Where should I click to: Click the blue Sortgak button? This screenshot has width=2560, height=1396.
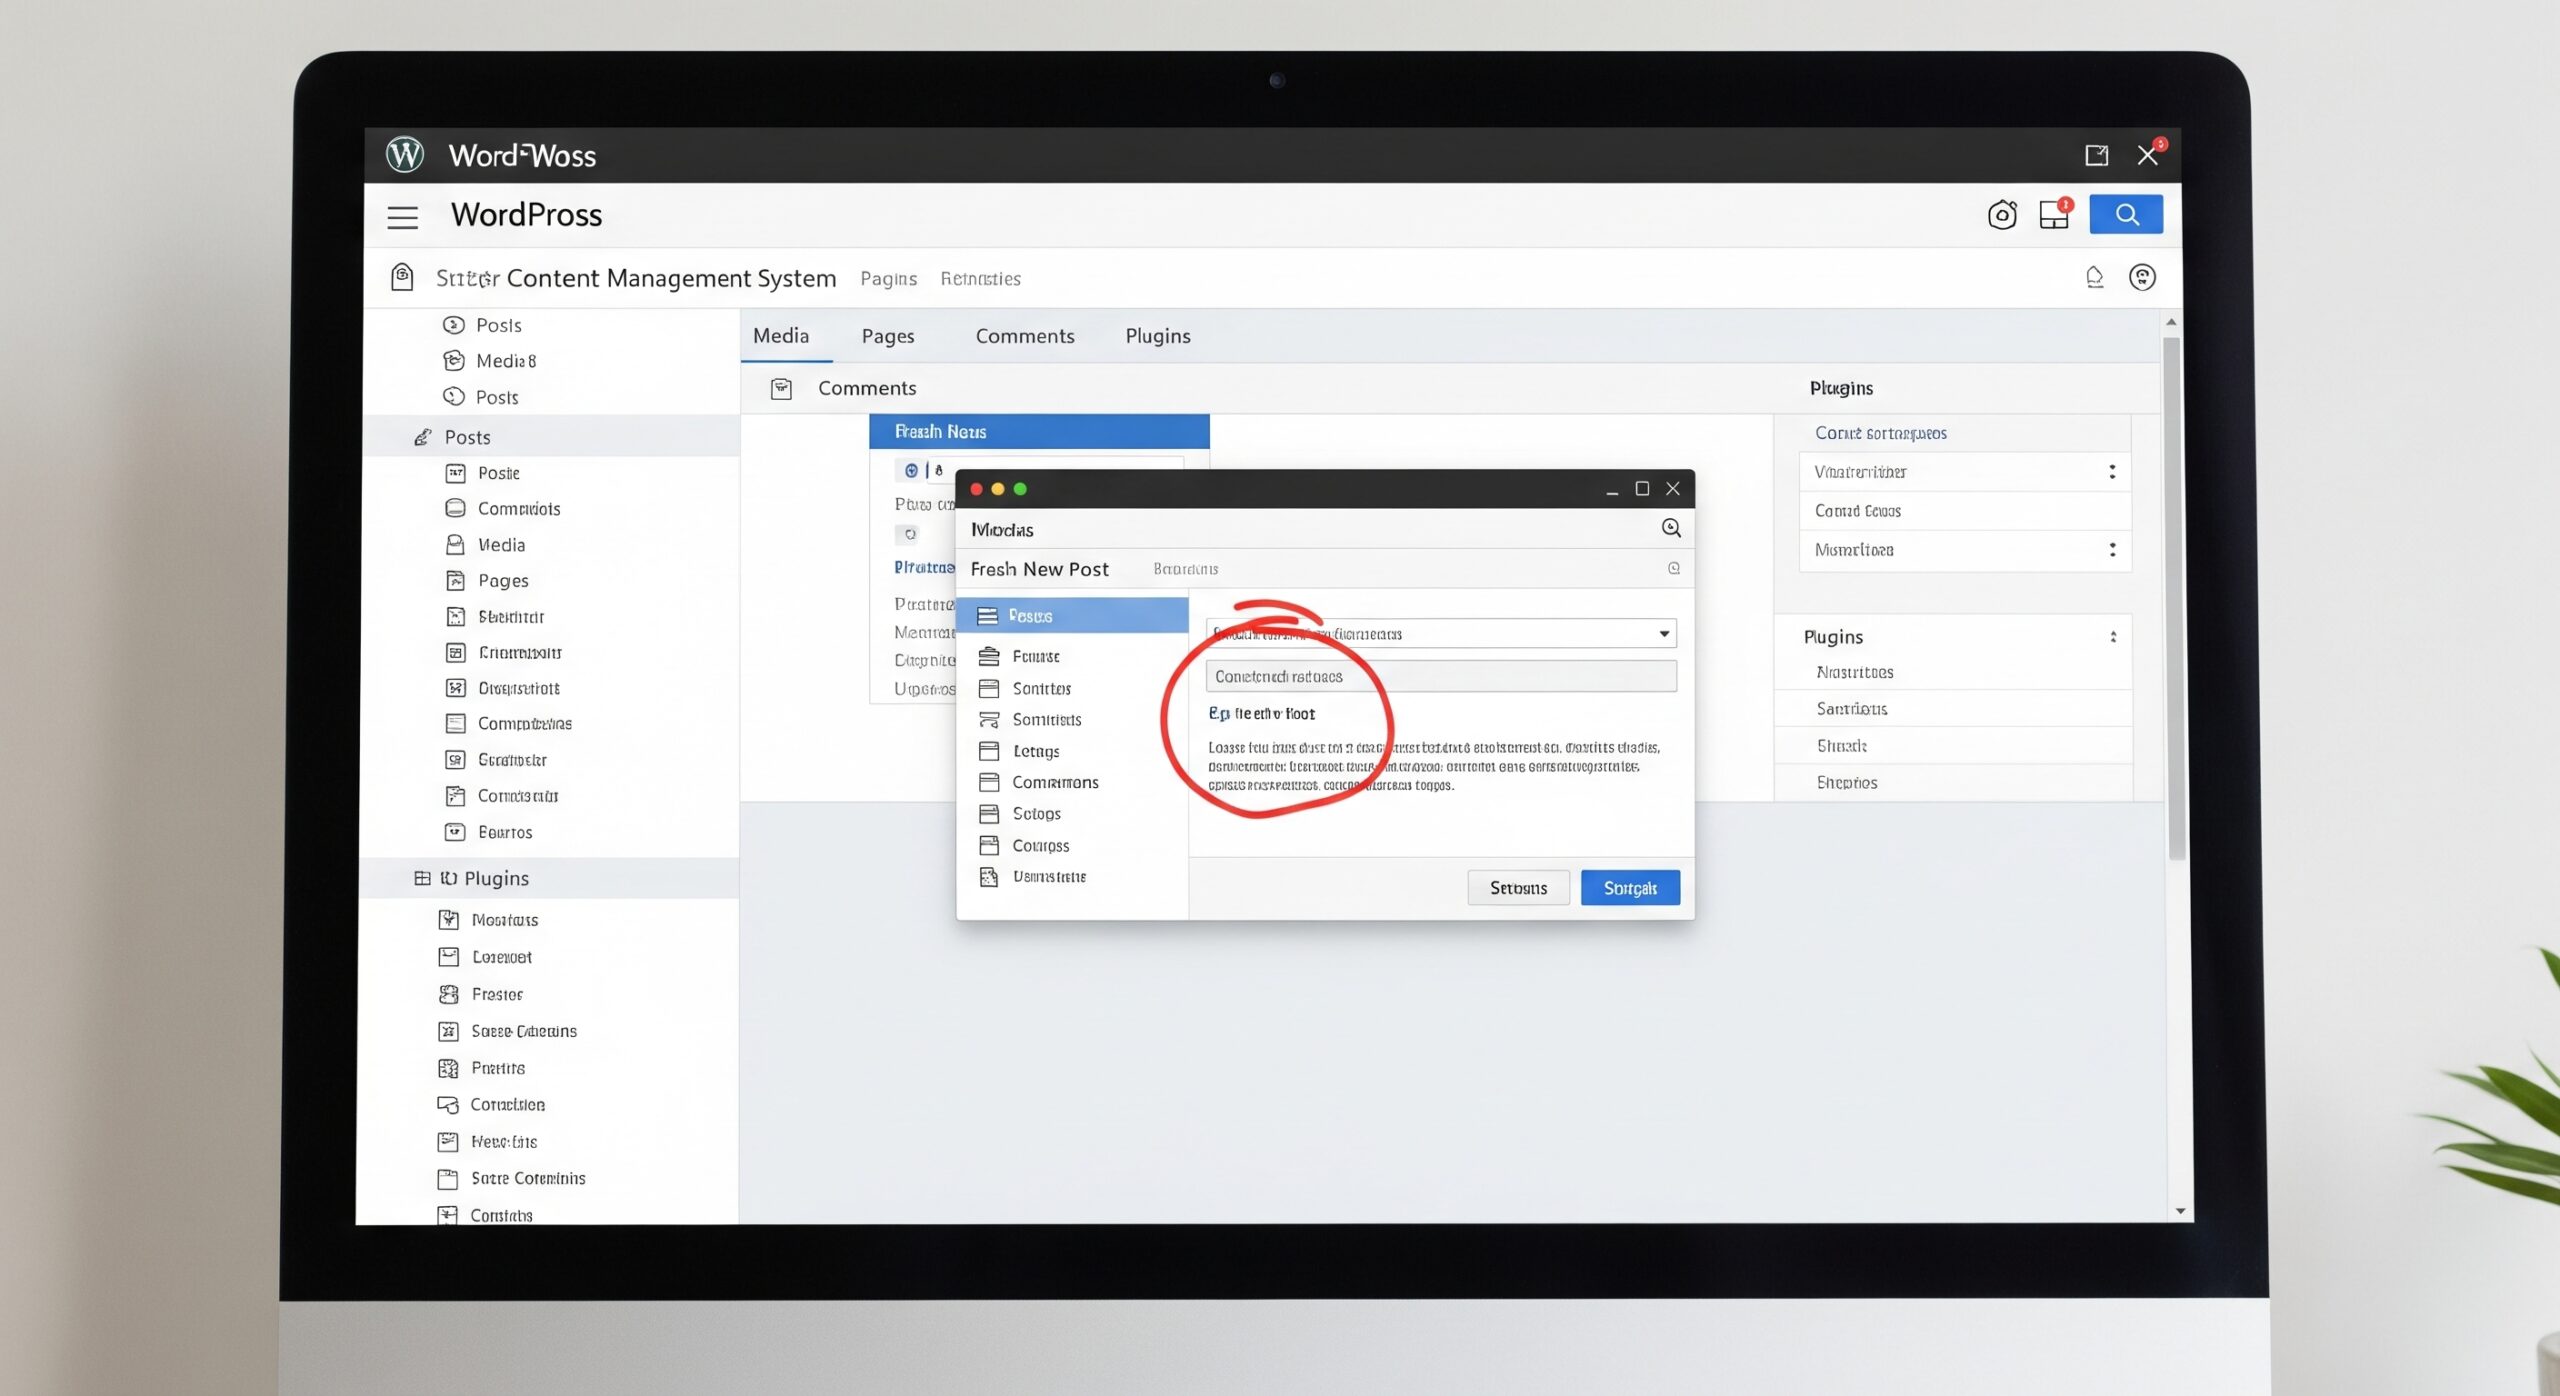click(x=1630, y=887)
